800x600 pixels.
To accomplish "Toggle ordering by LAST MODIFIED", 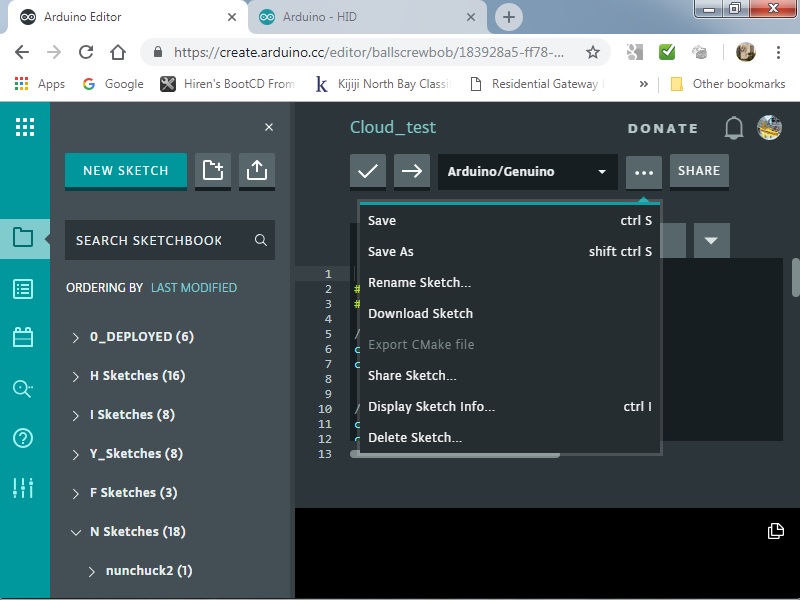I will [193, 287].
